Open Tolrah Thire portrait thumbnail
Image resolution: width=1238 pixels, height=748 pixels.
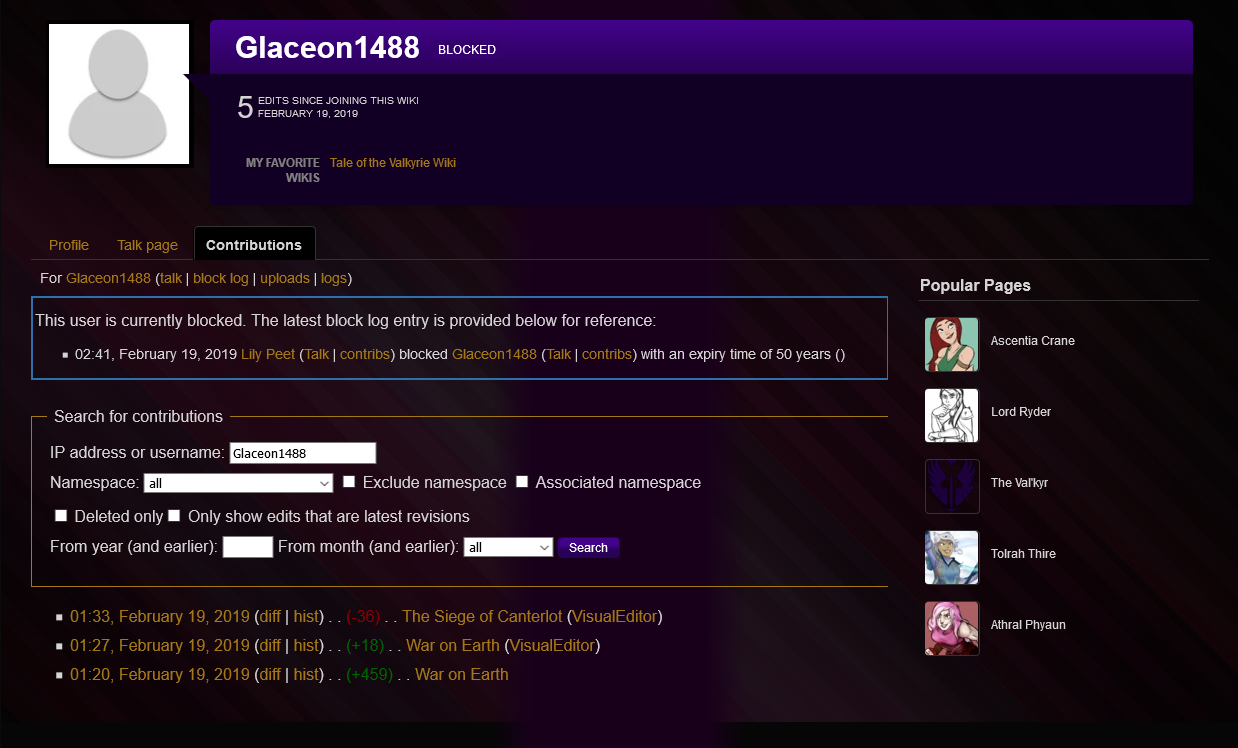[952, 557]
